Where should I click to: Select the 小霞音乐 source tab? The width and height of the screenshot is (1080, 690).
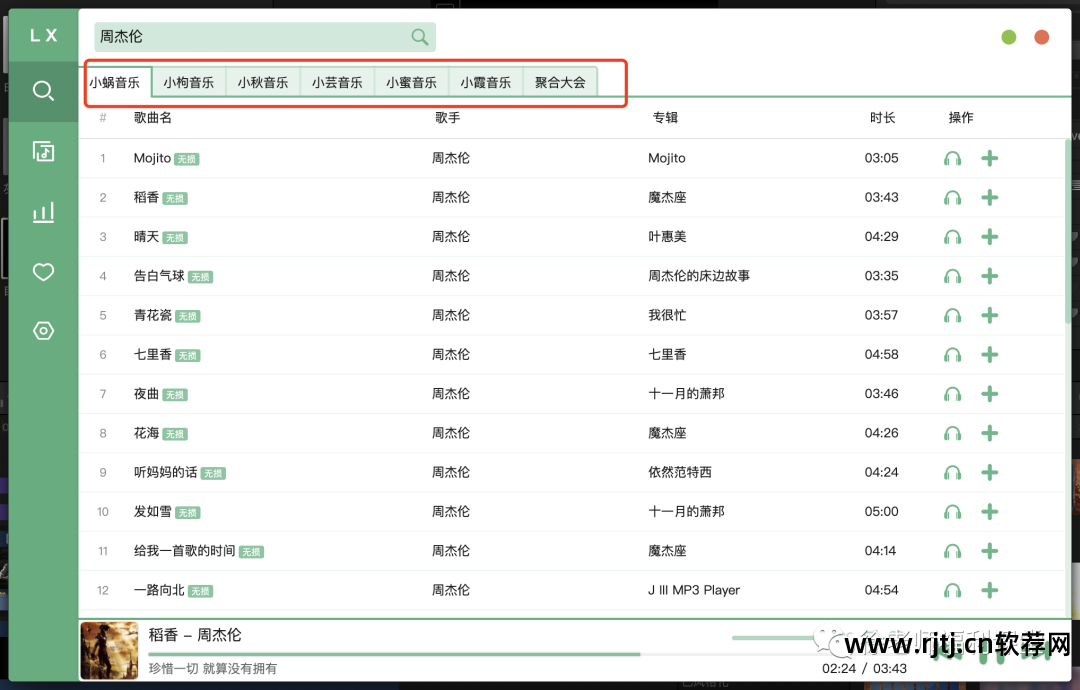(x=485, y=82)
